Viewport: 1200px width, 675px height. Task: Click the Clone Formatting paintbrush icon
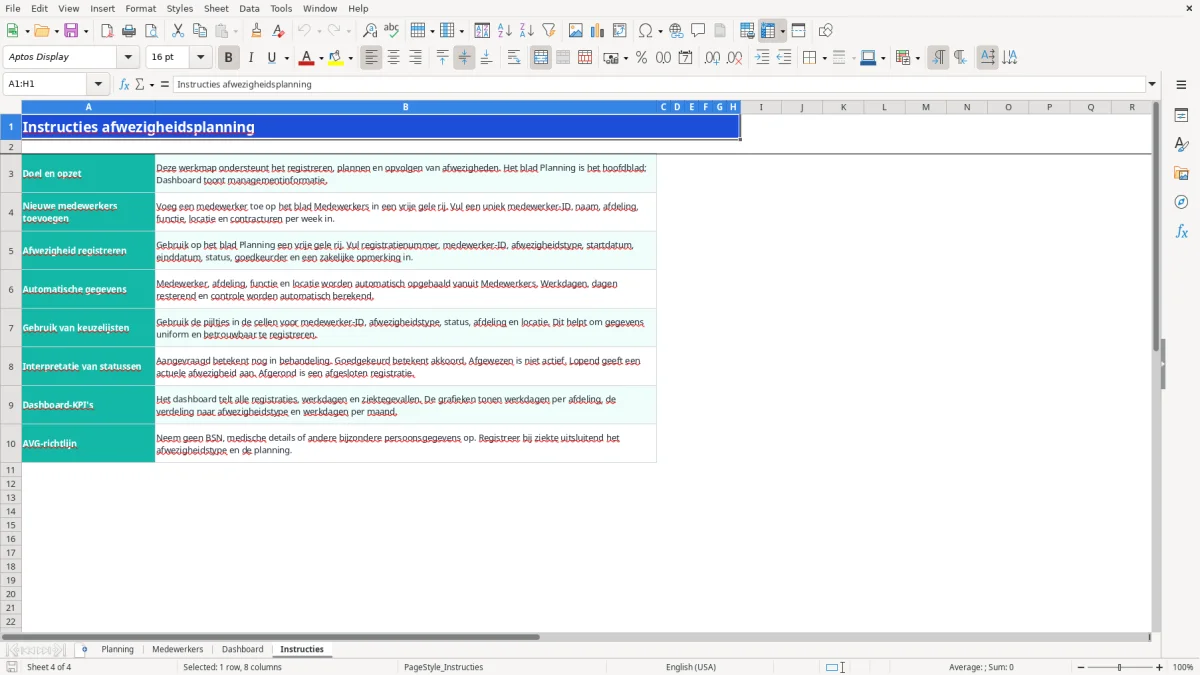click(x=256, y=31)
